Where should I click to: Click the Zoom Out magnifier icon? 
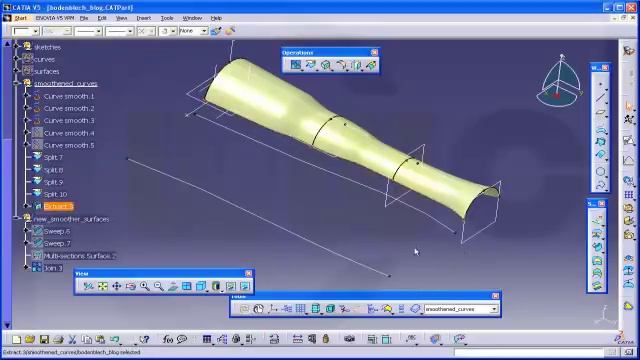click(x=158, y=286)
